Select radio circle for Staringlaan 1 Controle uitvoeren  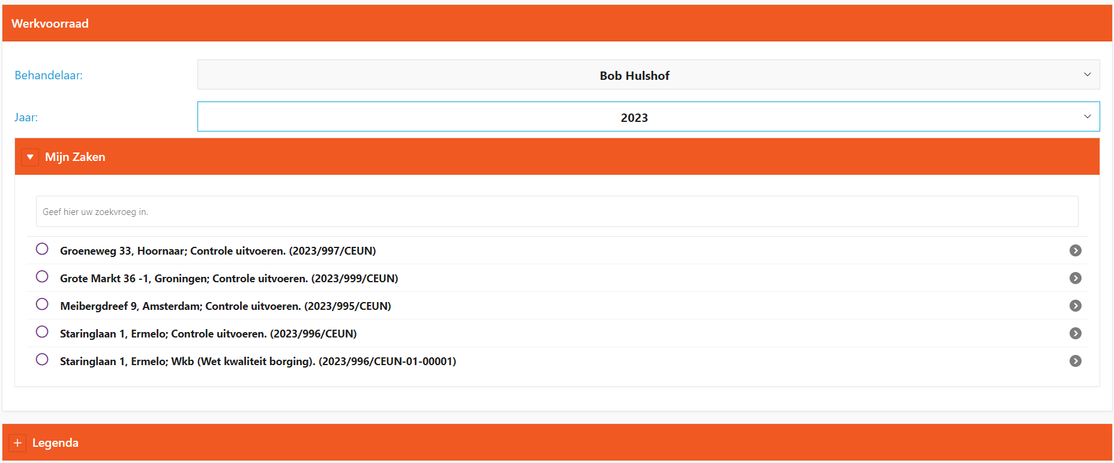point(42,332)
